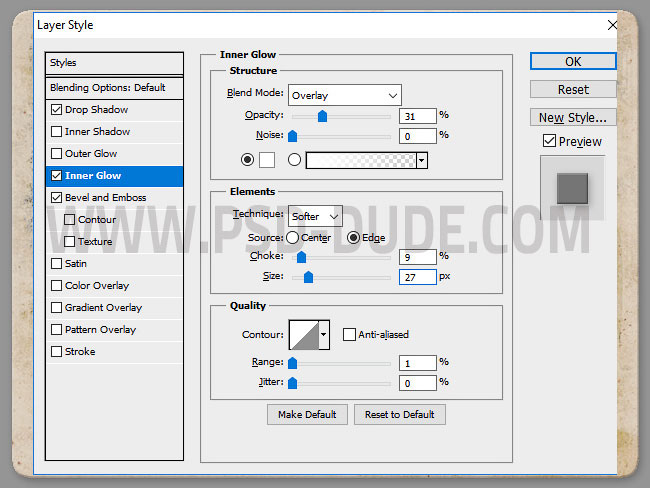Enable the Outer Glow checkbox
The height and width of the screenshot is (488, 650).
tap(56, 153)
